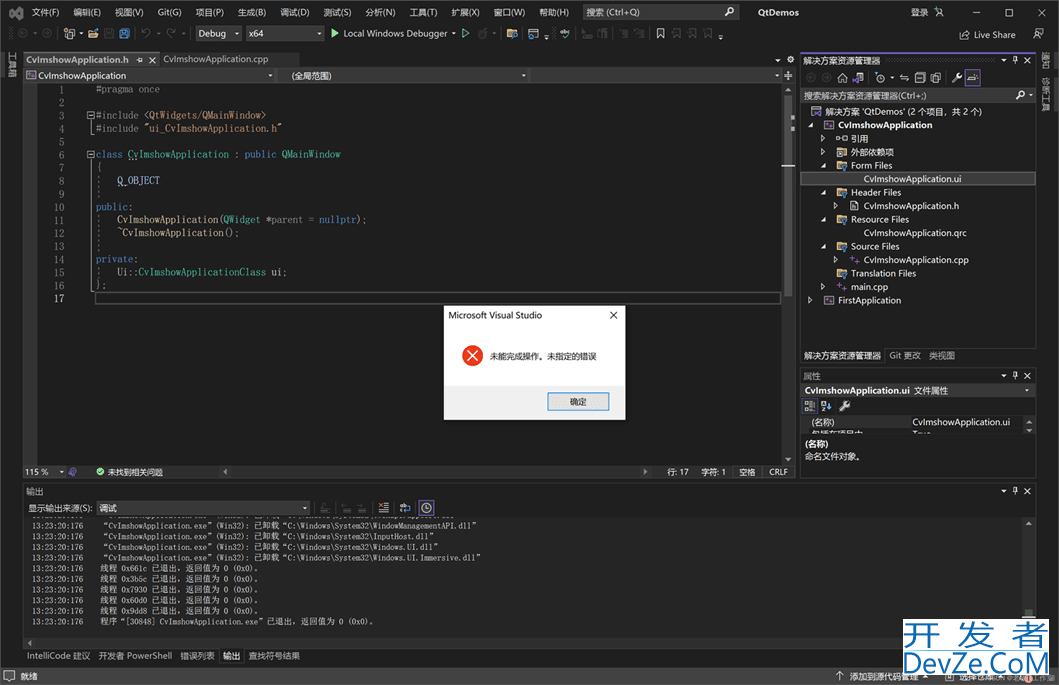Switch to the CvImshowApplication.cpp tab
The height and width of the screenshot is (685, 1059).
pos(215,59)
